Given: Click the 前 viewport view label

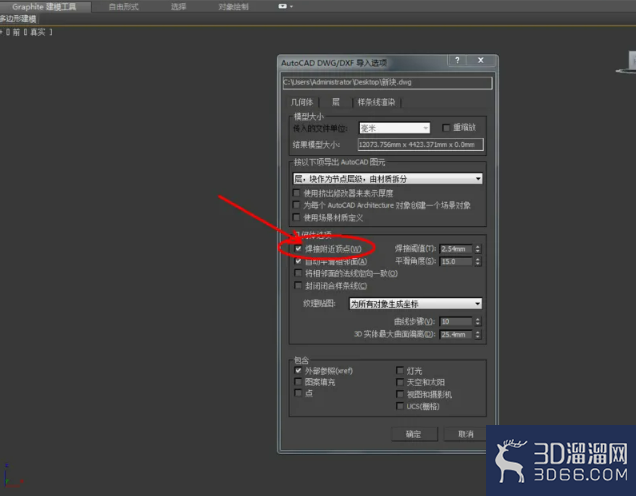Looking at the screenshot, I should point(16,32).
